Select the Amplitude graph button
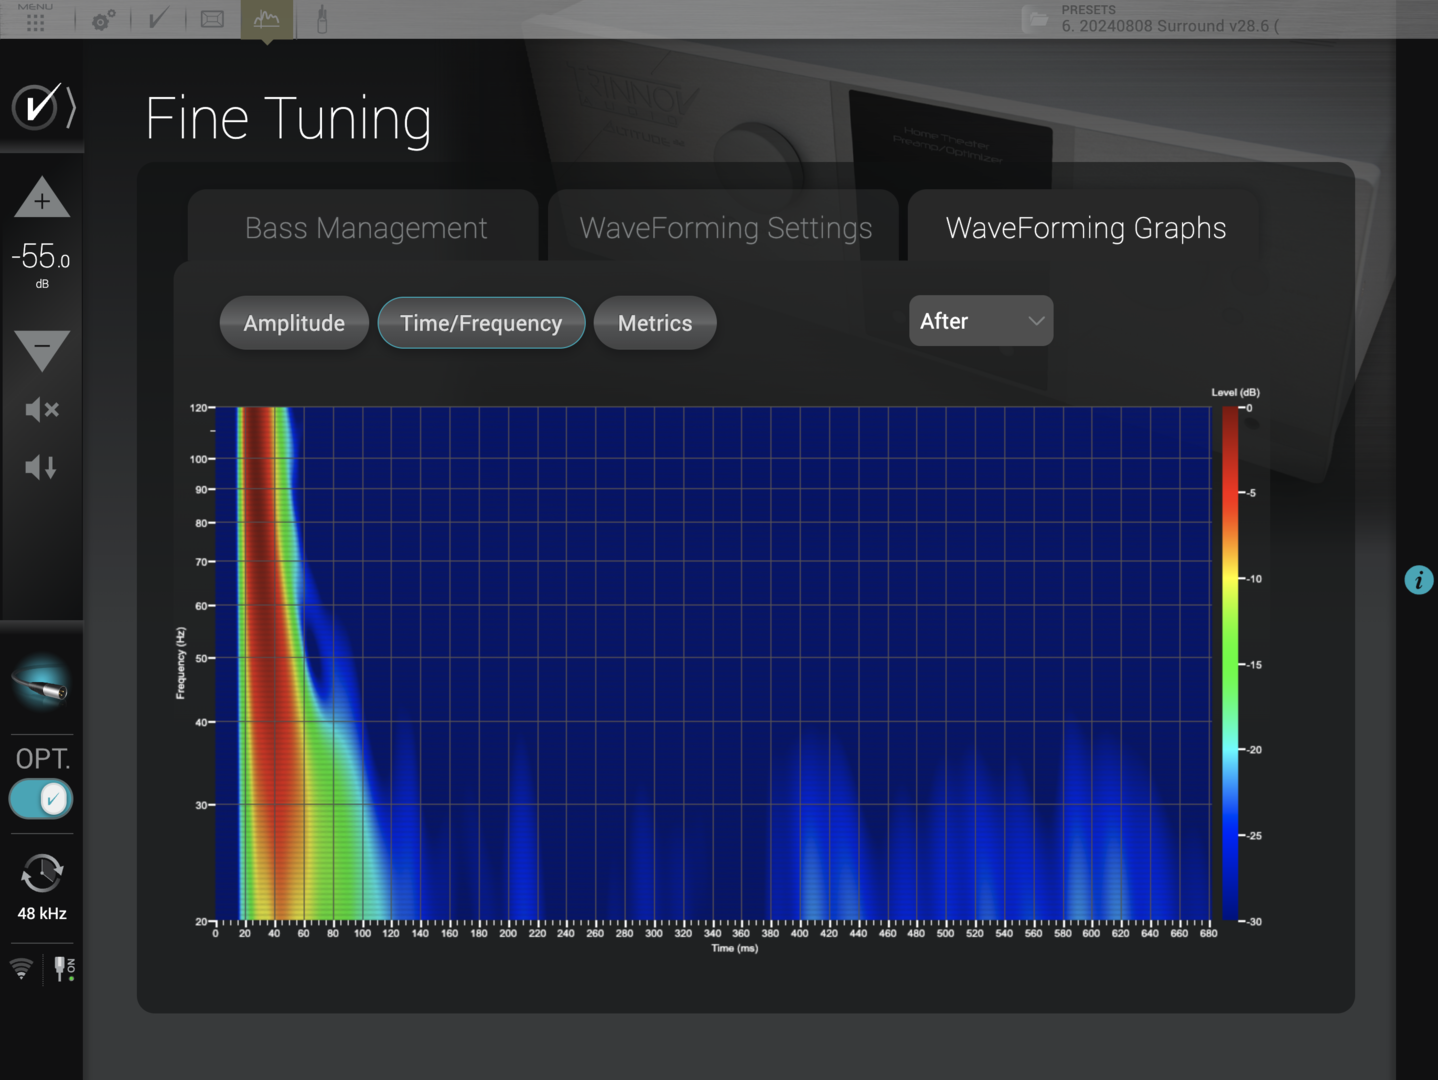Viewport: 1438px width, 1080px height. click(294, 323)
